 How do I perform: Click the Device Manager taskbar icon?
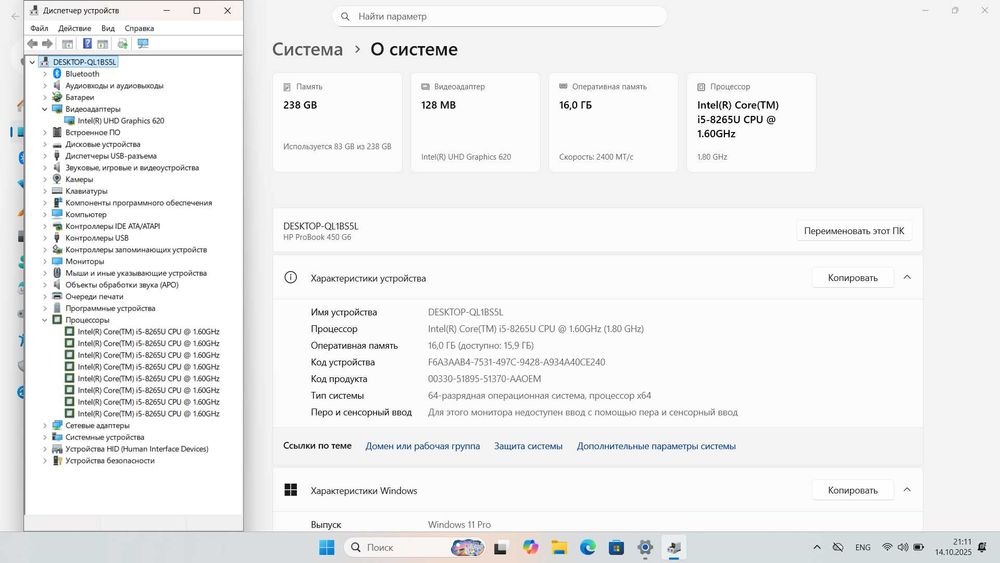point(674,547)
